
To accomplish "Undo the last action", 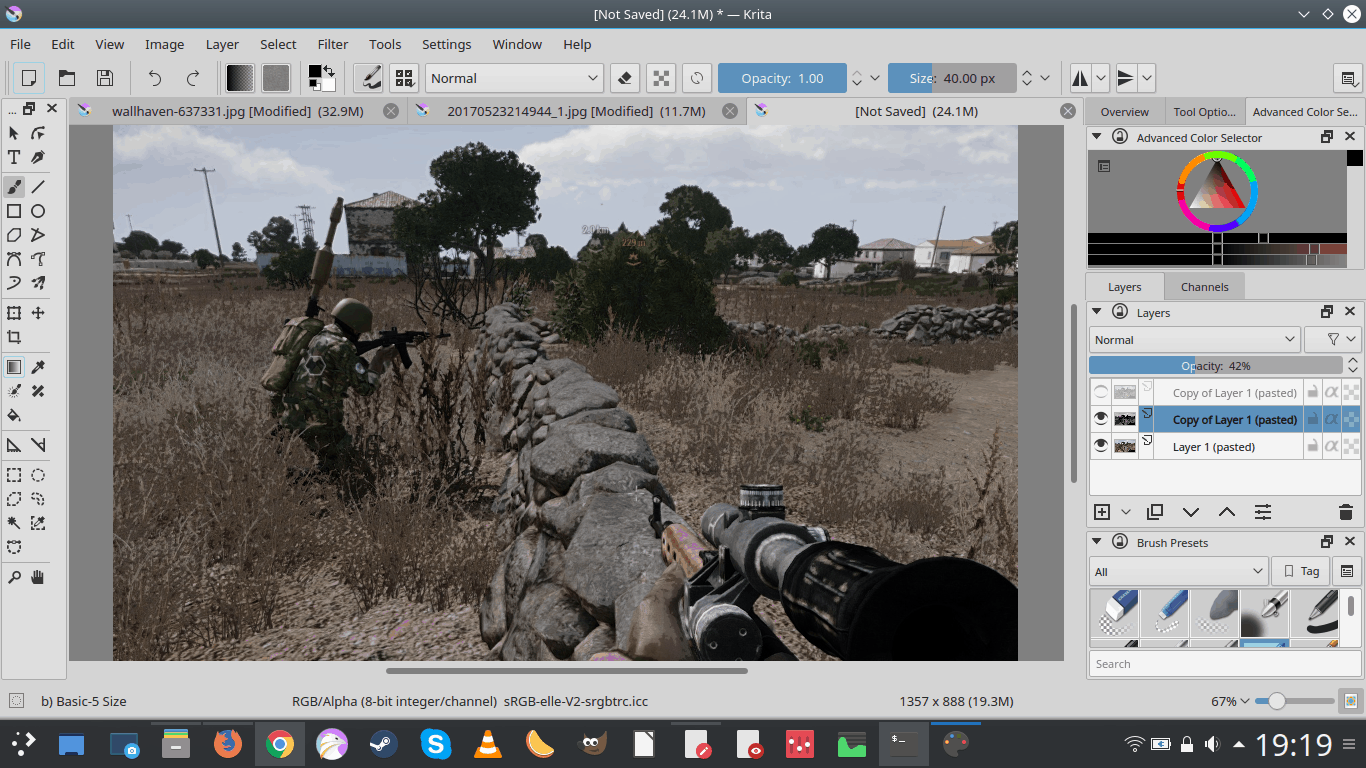I will point(154,78).
